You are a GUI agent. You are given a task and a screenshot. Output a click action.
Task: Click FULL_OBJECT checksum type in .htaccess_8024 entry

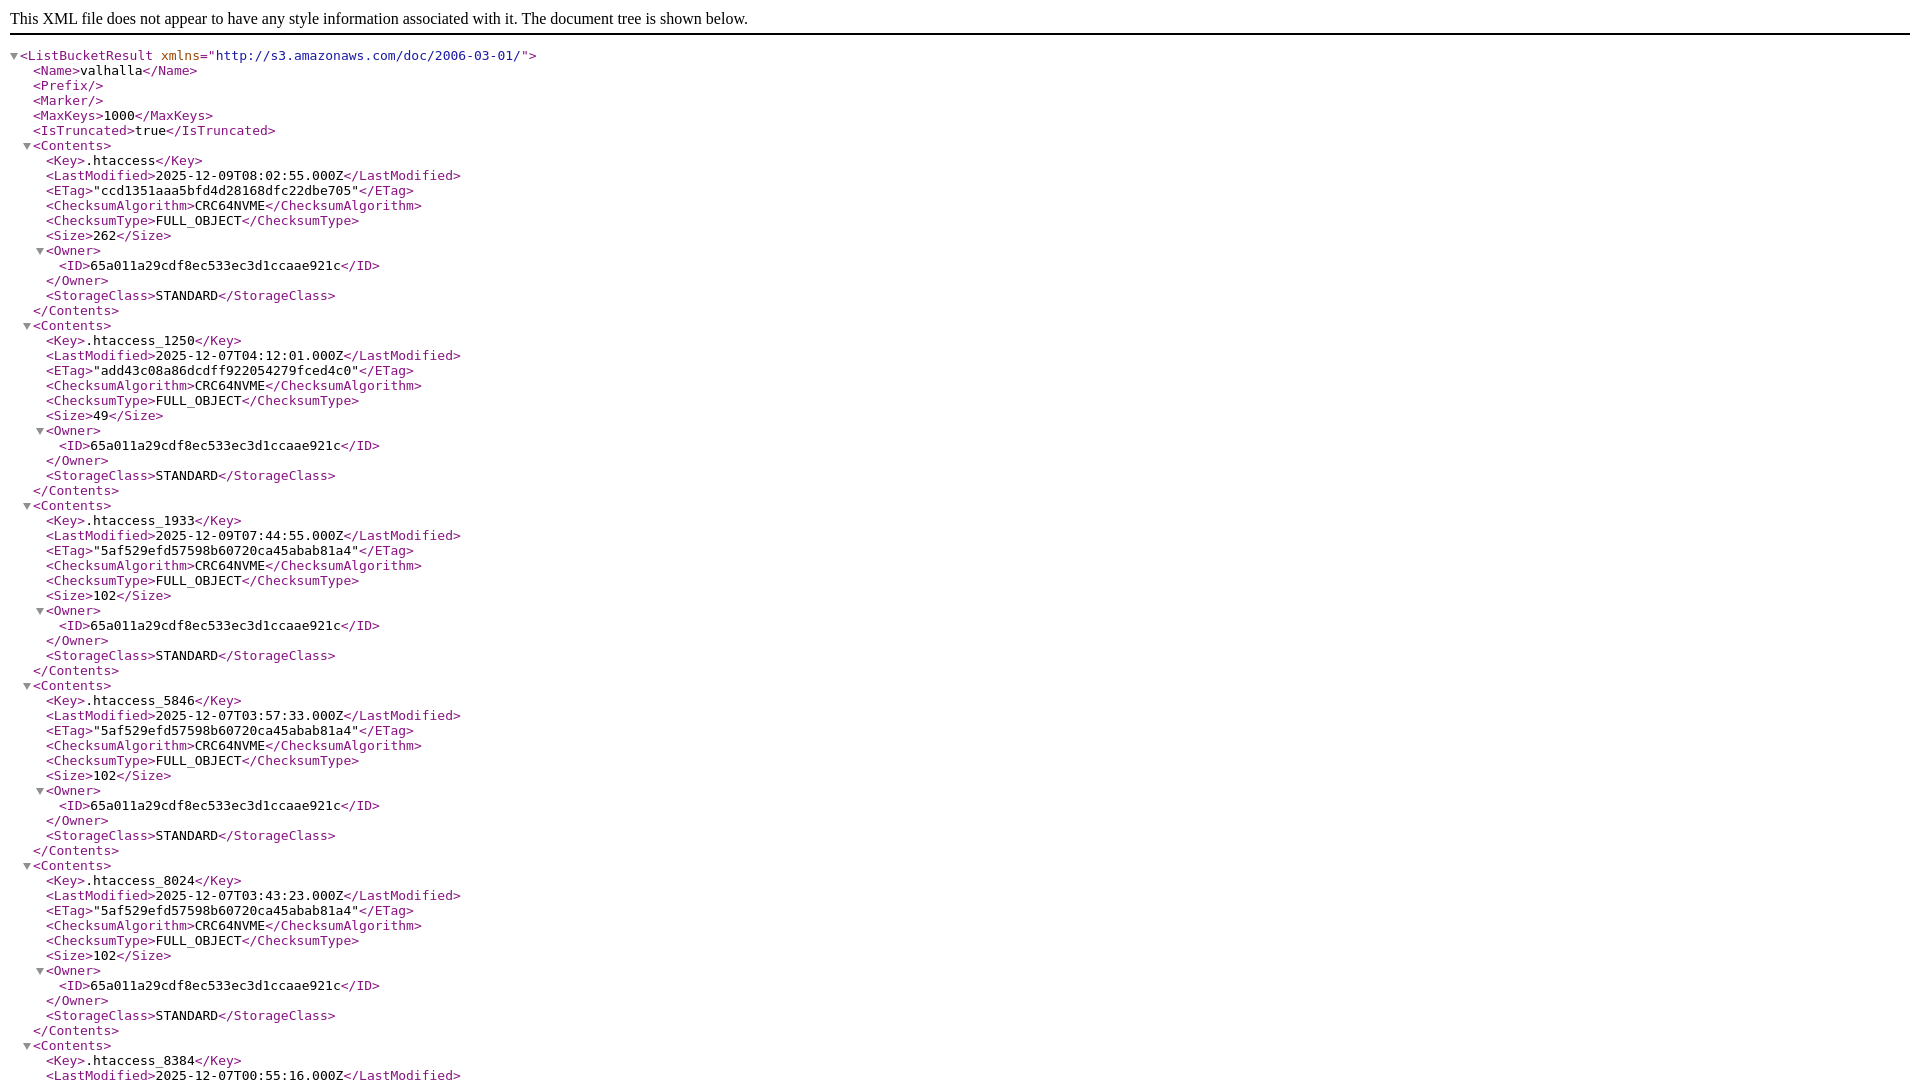click(198, 941)
